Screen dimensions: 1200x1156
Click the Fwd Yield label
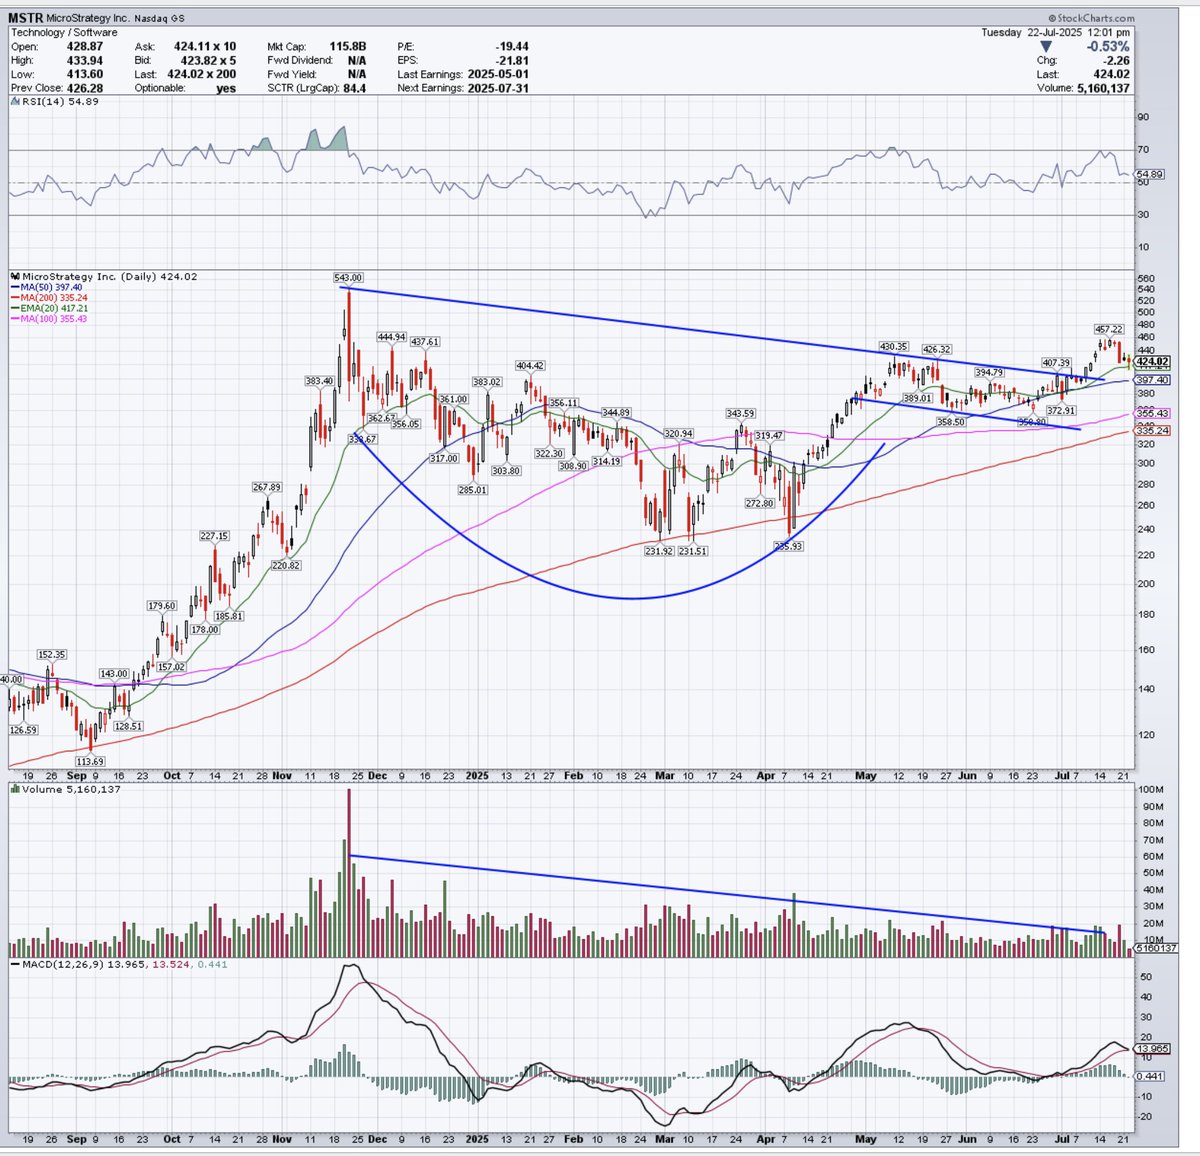point(293,74)
